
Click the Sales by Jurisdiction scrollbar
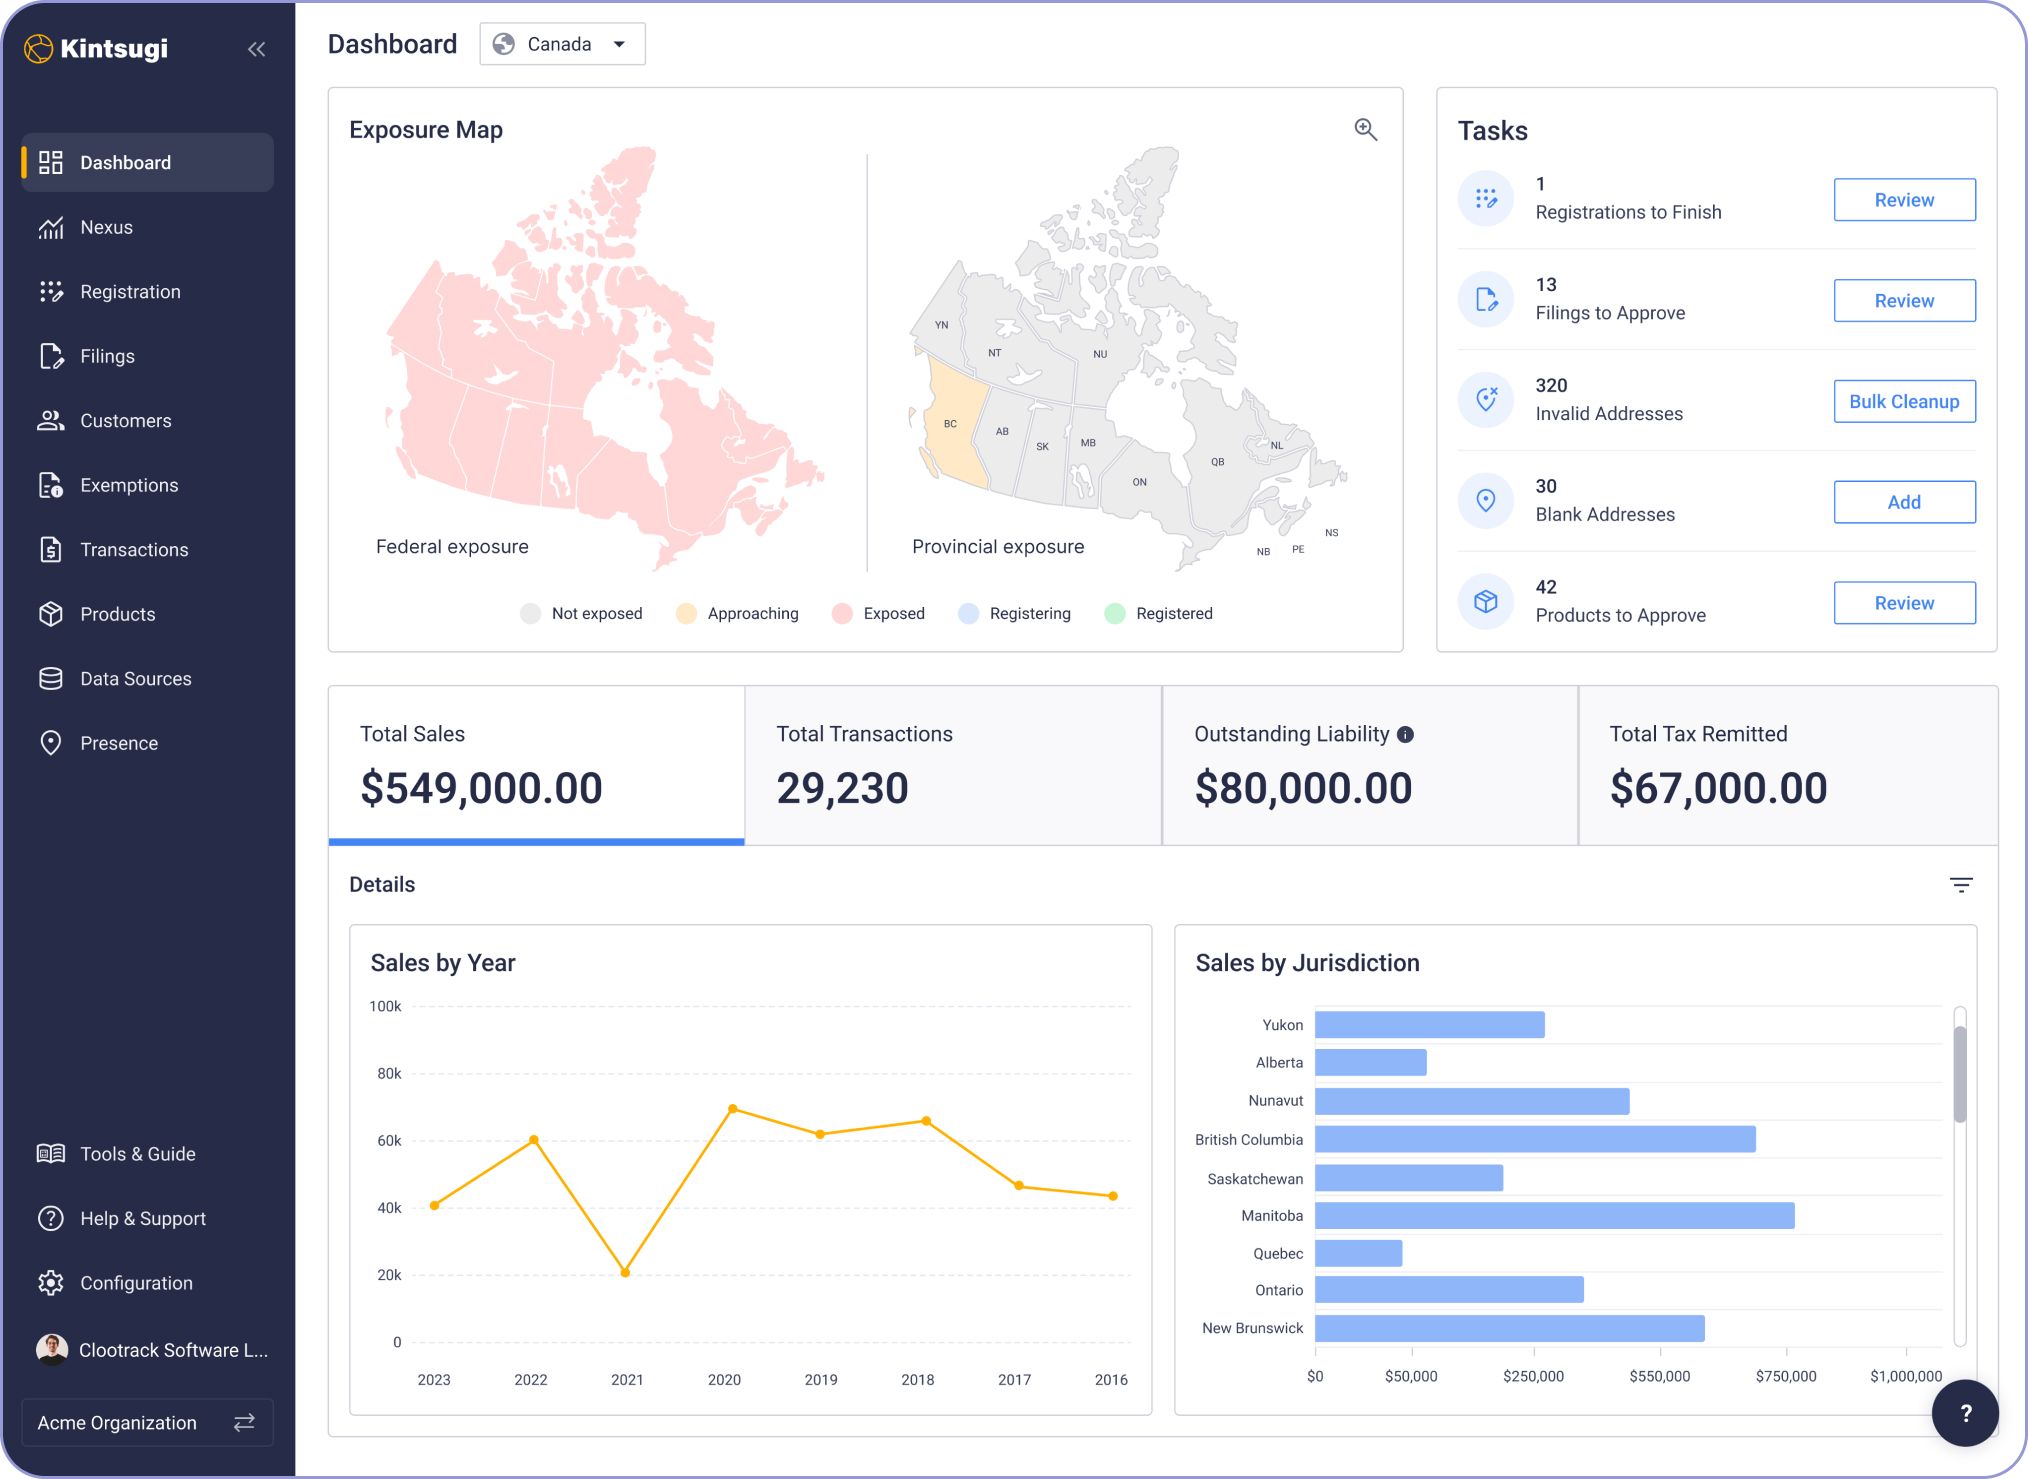pyautogui.click(x=1959, y=1075)
